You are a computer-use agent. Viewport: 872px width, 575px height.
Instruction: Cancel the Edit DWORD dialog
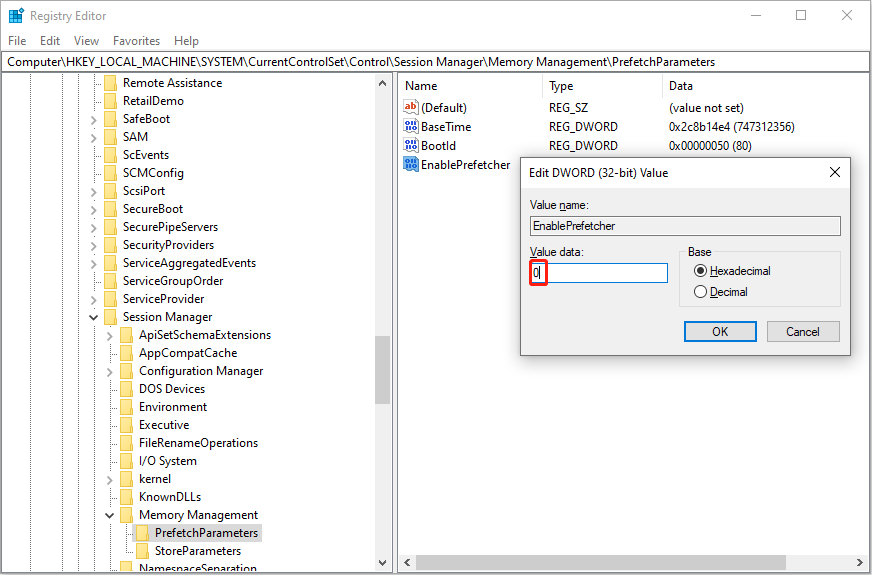[x=802, y=331]
